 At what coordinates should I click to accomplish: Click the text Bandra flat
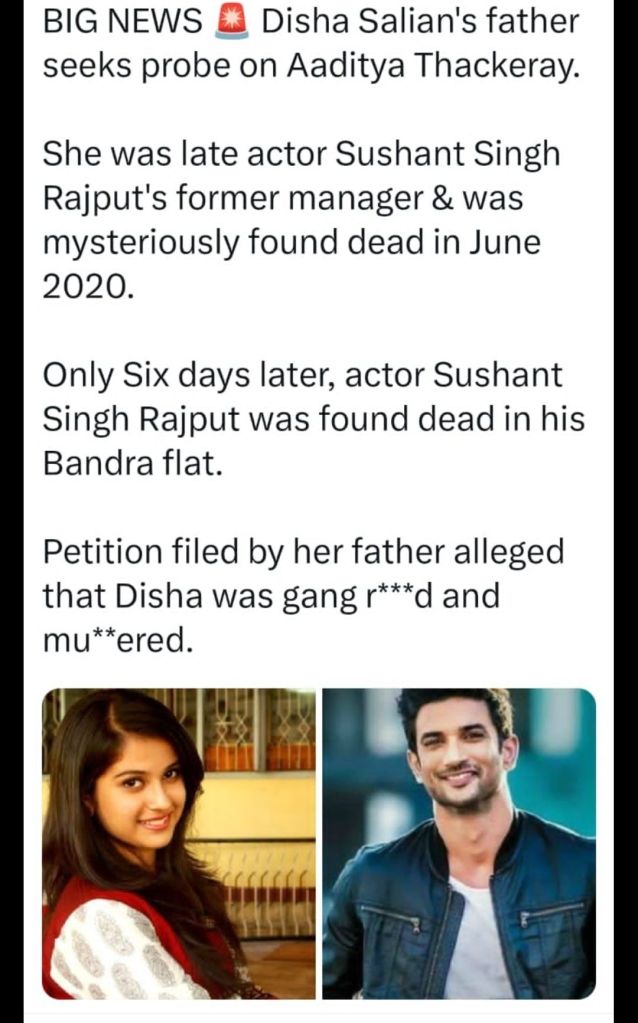132,464
